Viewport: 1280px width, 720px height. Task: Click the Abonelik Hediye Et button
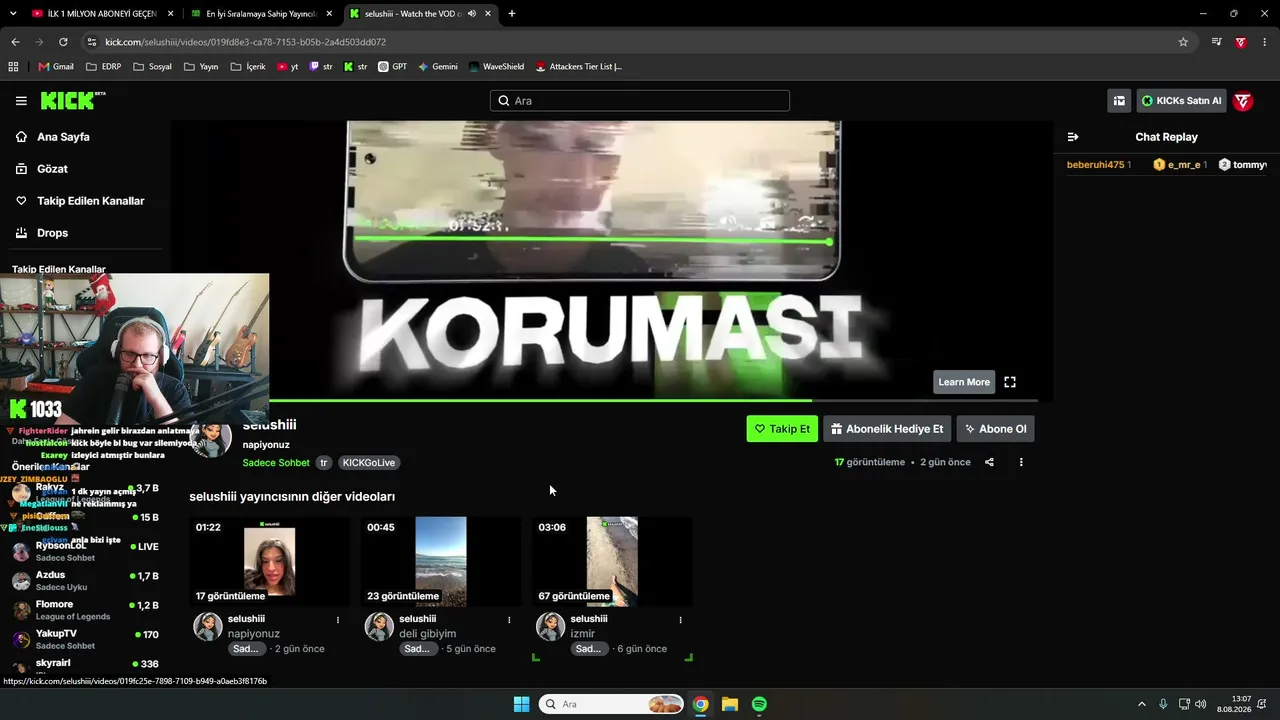887,429
